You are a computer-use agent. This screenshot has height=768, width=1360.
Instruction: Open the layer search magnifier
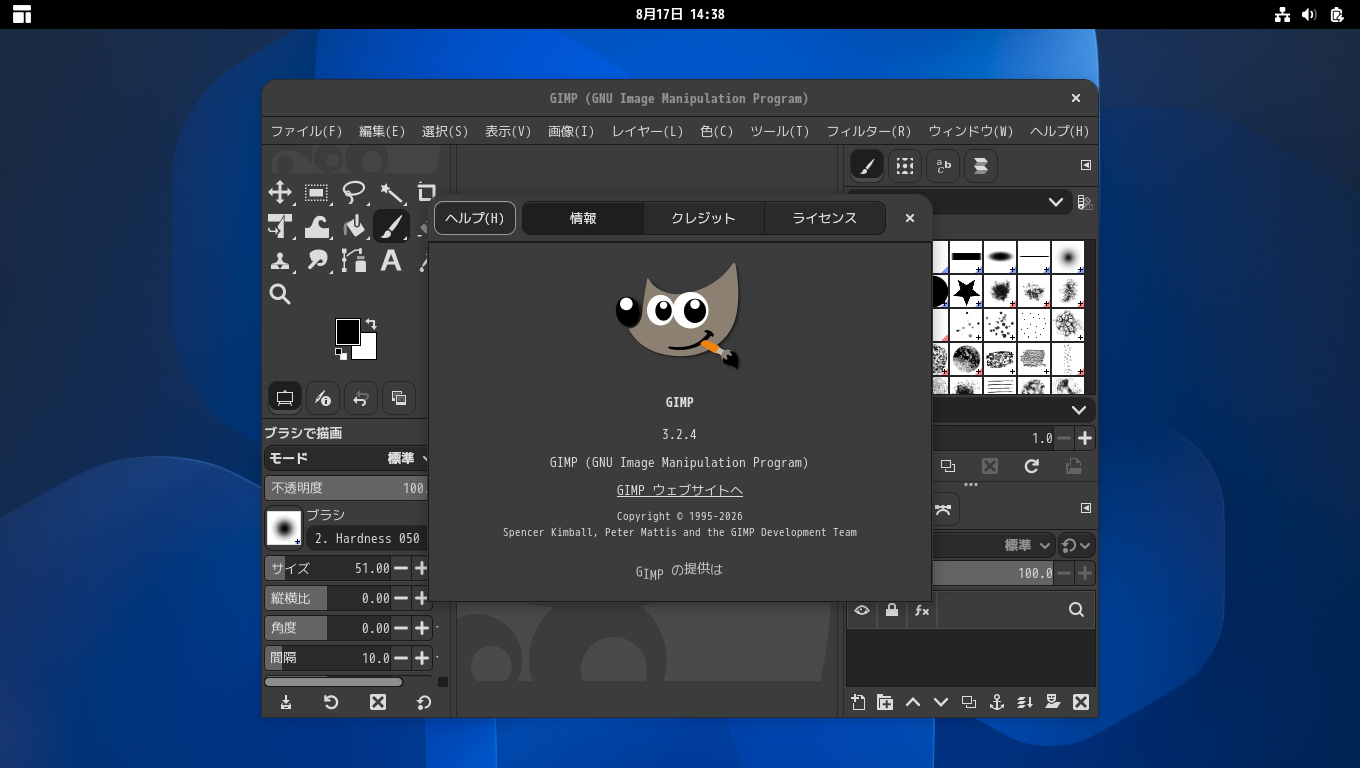coord(1077,610)
